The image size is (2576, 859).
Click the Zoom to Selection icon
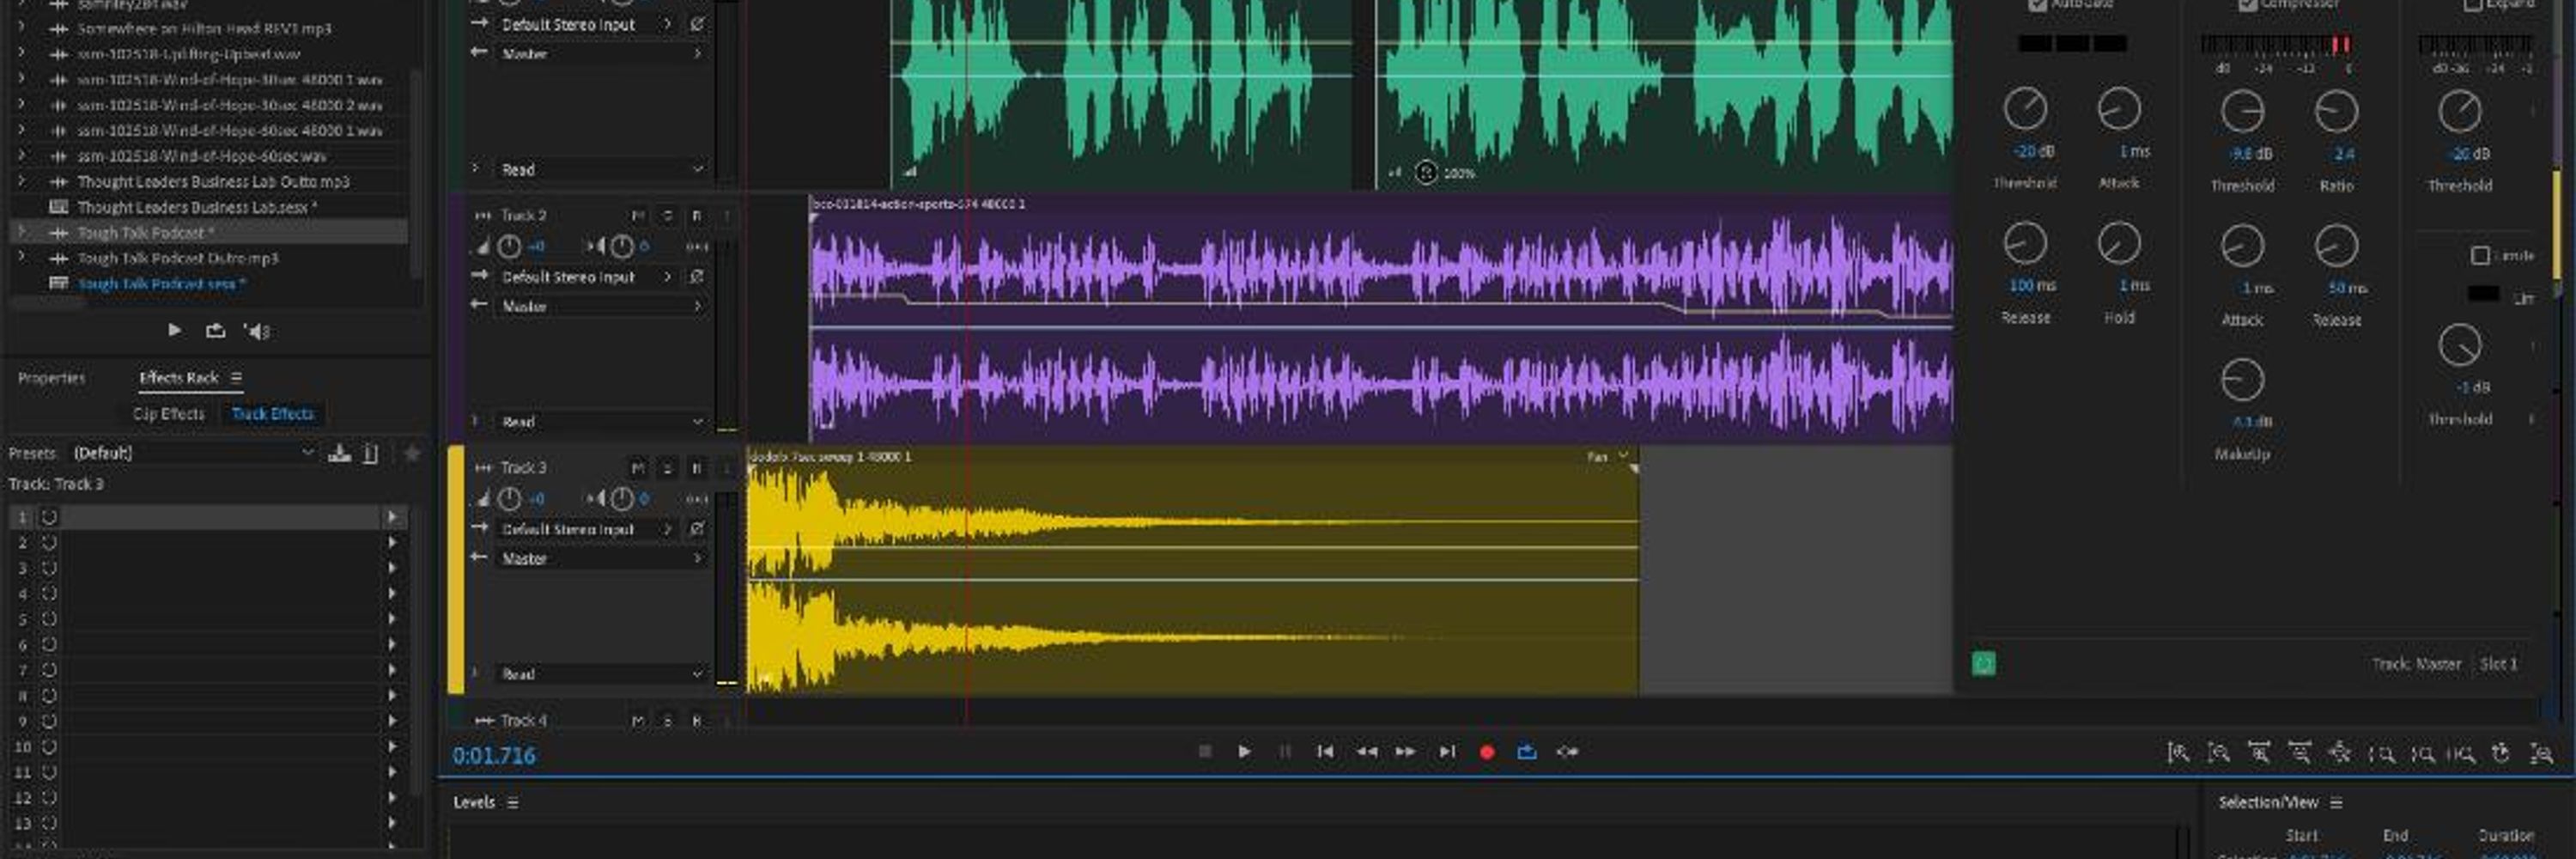tap(2461, 754)
